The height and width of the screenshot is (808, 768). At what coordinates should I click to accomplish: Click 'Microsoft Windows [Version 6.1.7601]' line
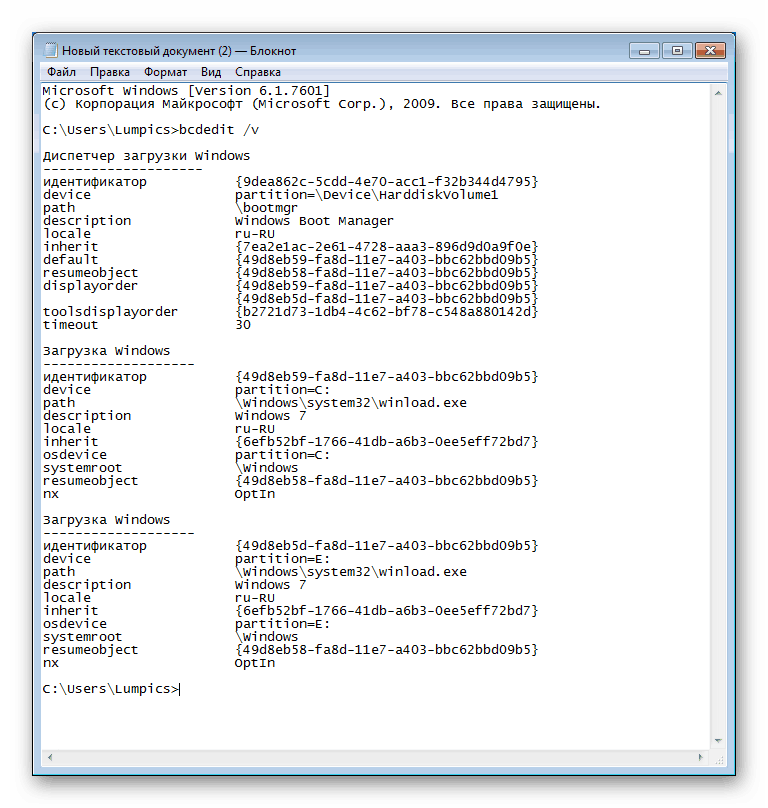pos(186,91)
